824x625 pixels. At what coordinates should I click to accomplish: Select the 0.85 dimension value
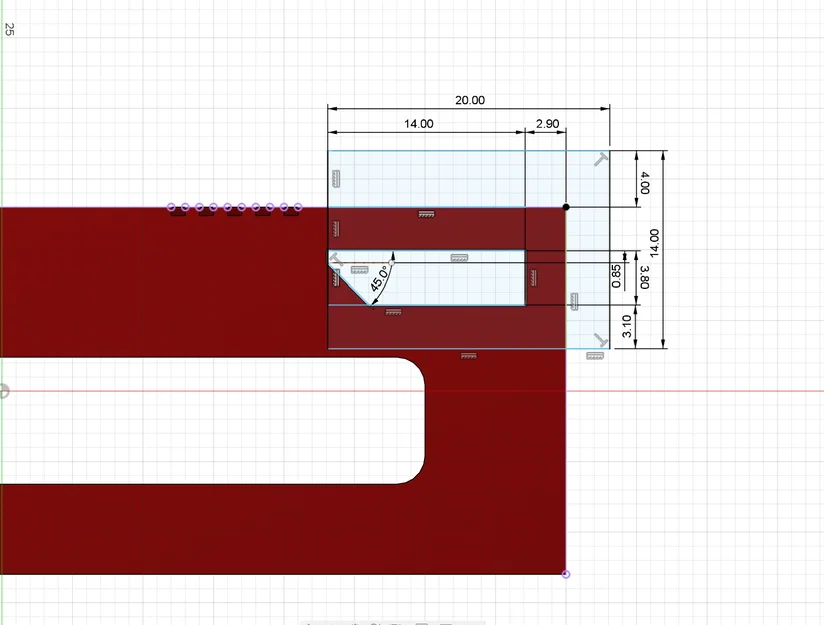coord(616,276)
